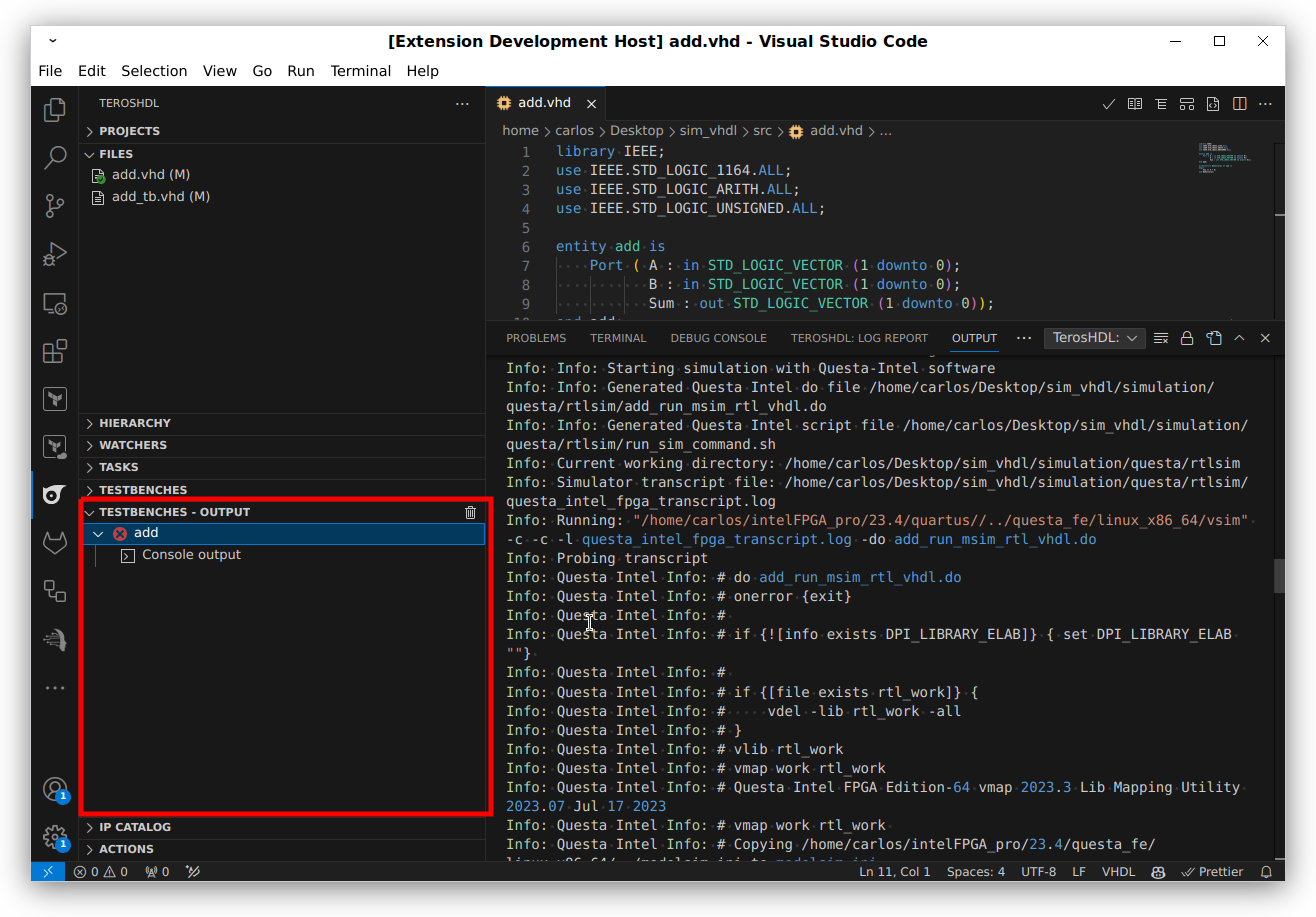This screenshot has height=917, width=1316.
Task: Open editor More Actions ellipsis
Action: tap(1265, 103)
